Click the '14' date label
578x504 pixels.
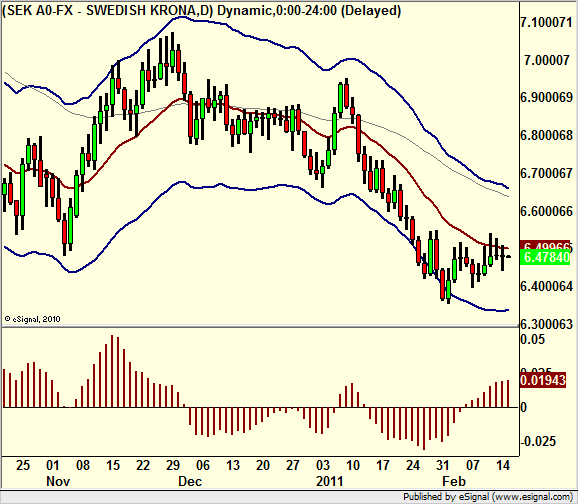tap(503, 466)
